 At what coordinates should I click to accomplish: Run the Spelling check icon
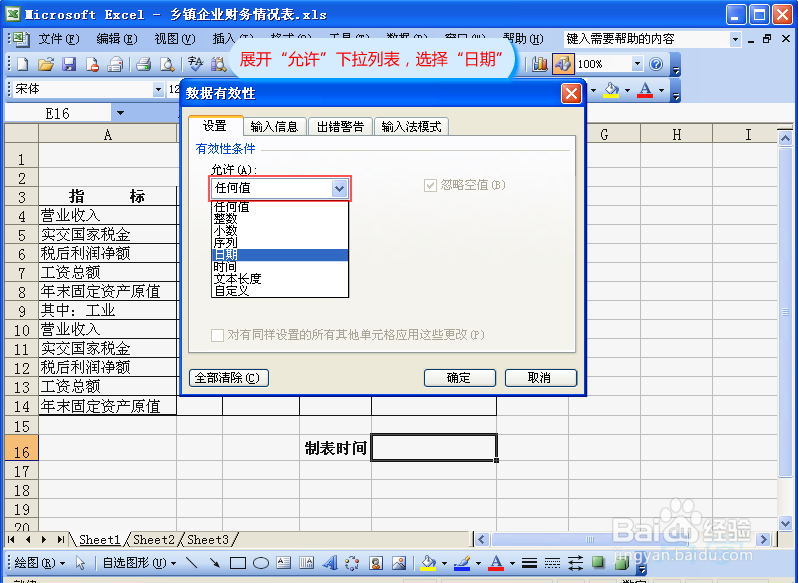[195, 64]
